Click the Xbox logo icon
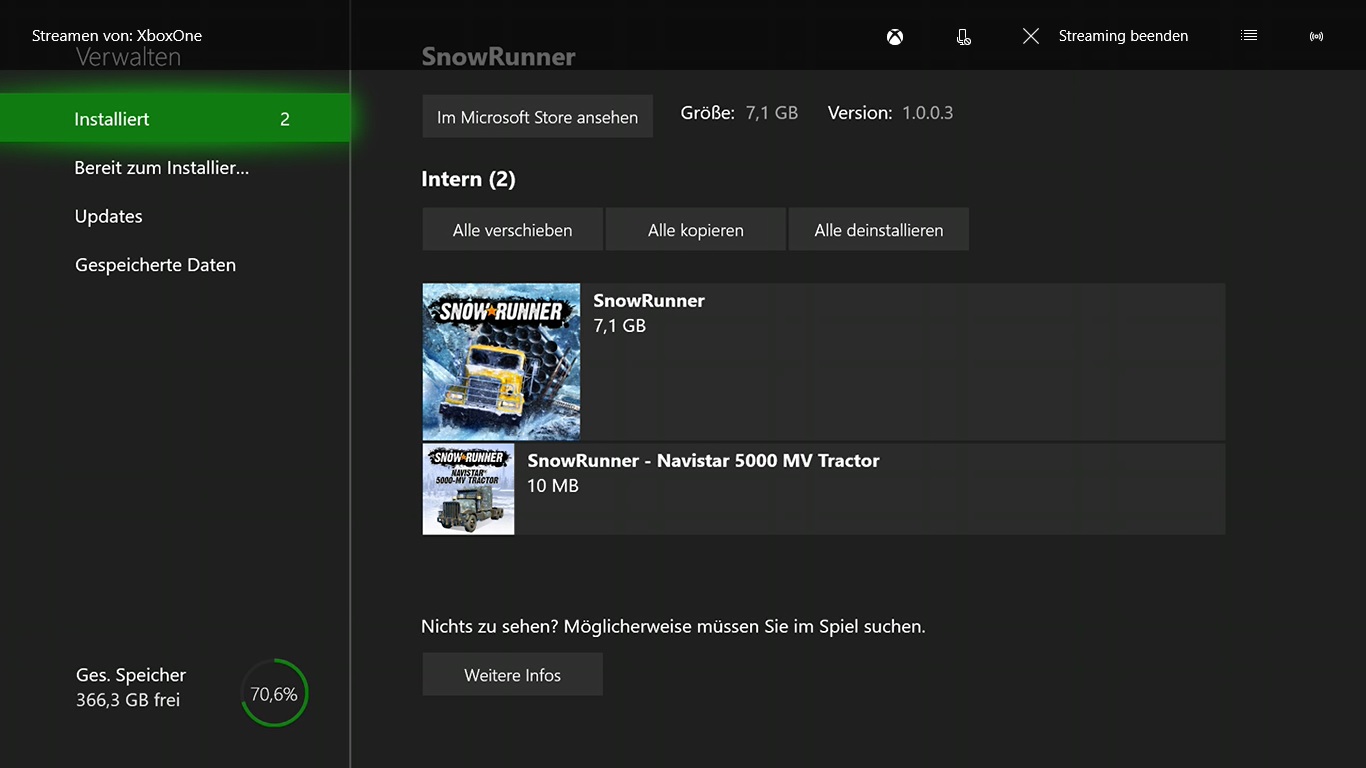The image size is (1366, 768). [895, 36]
